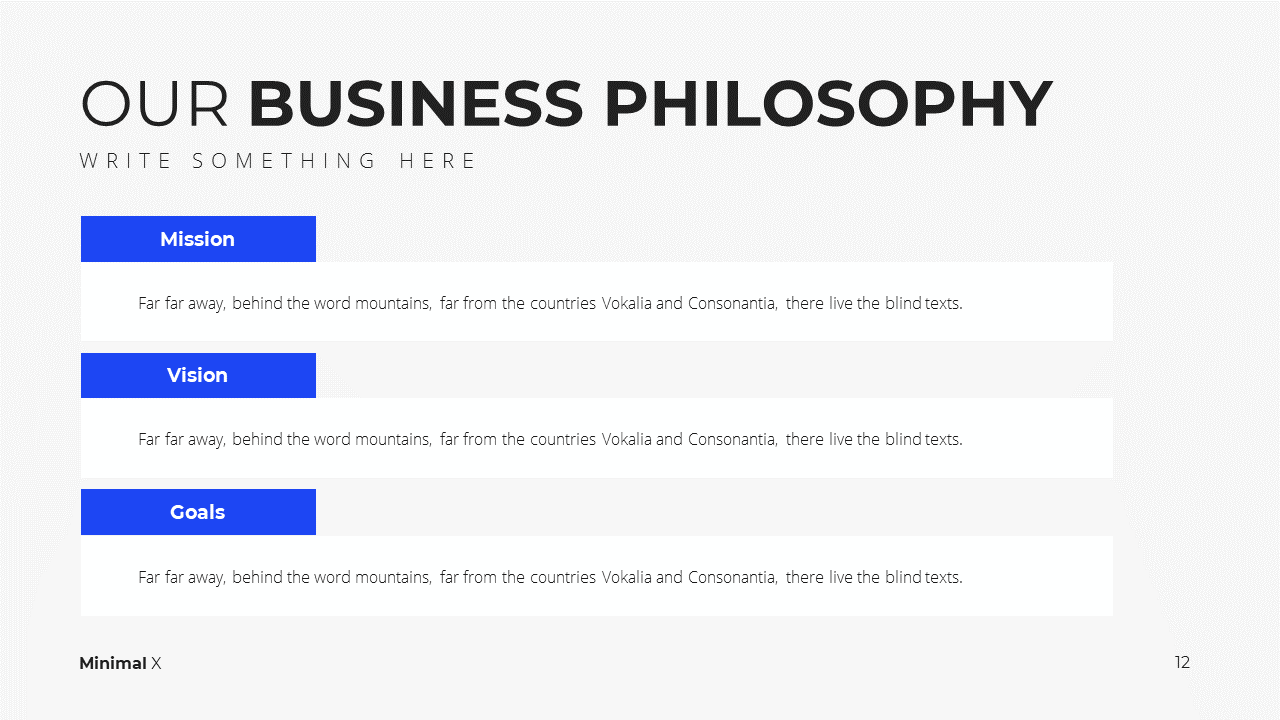Viewport: 1280px width, 720px height.
Task: Select the blue Goals label
Action: point(198,512)
